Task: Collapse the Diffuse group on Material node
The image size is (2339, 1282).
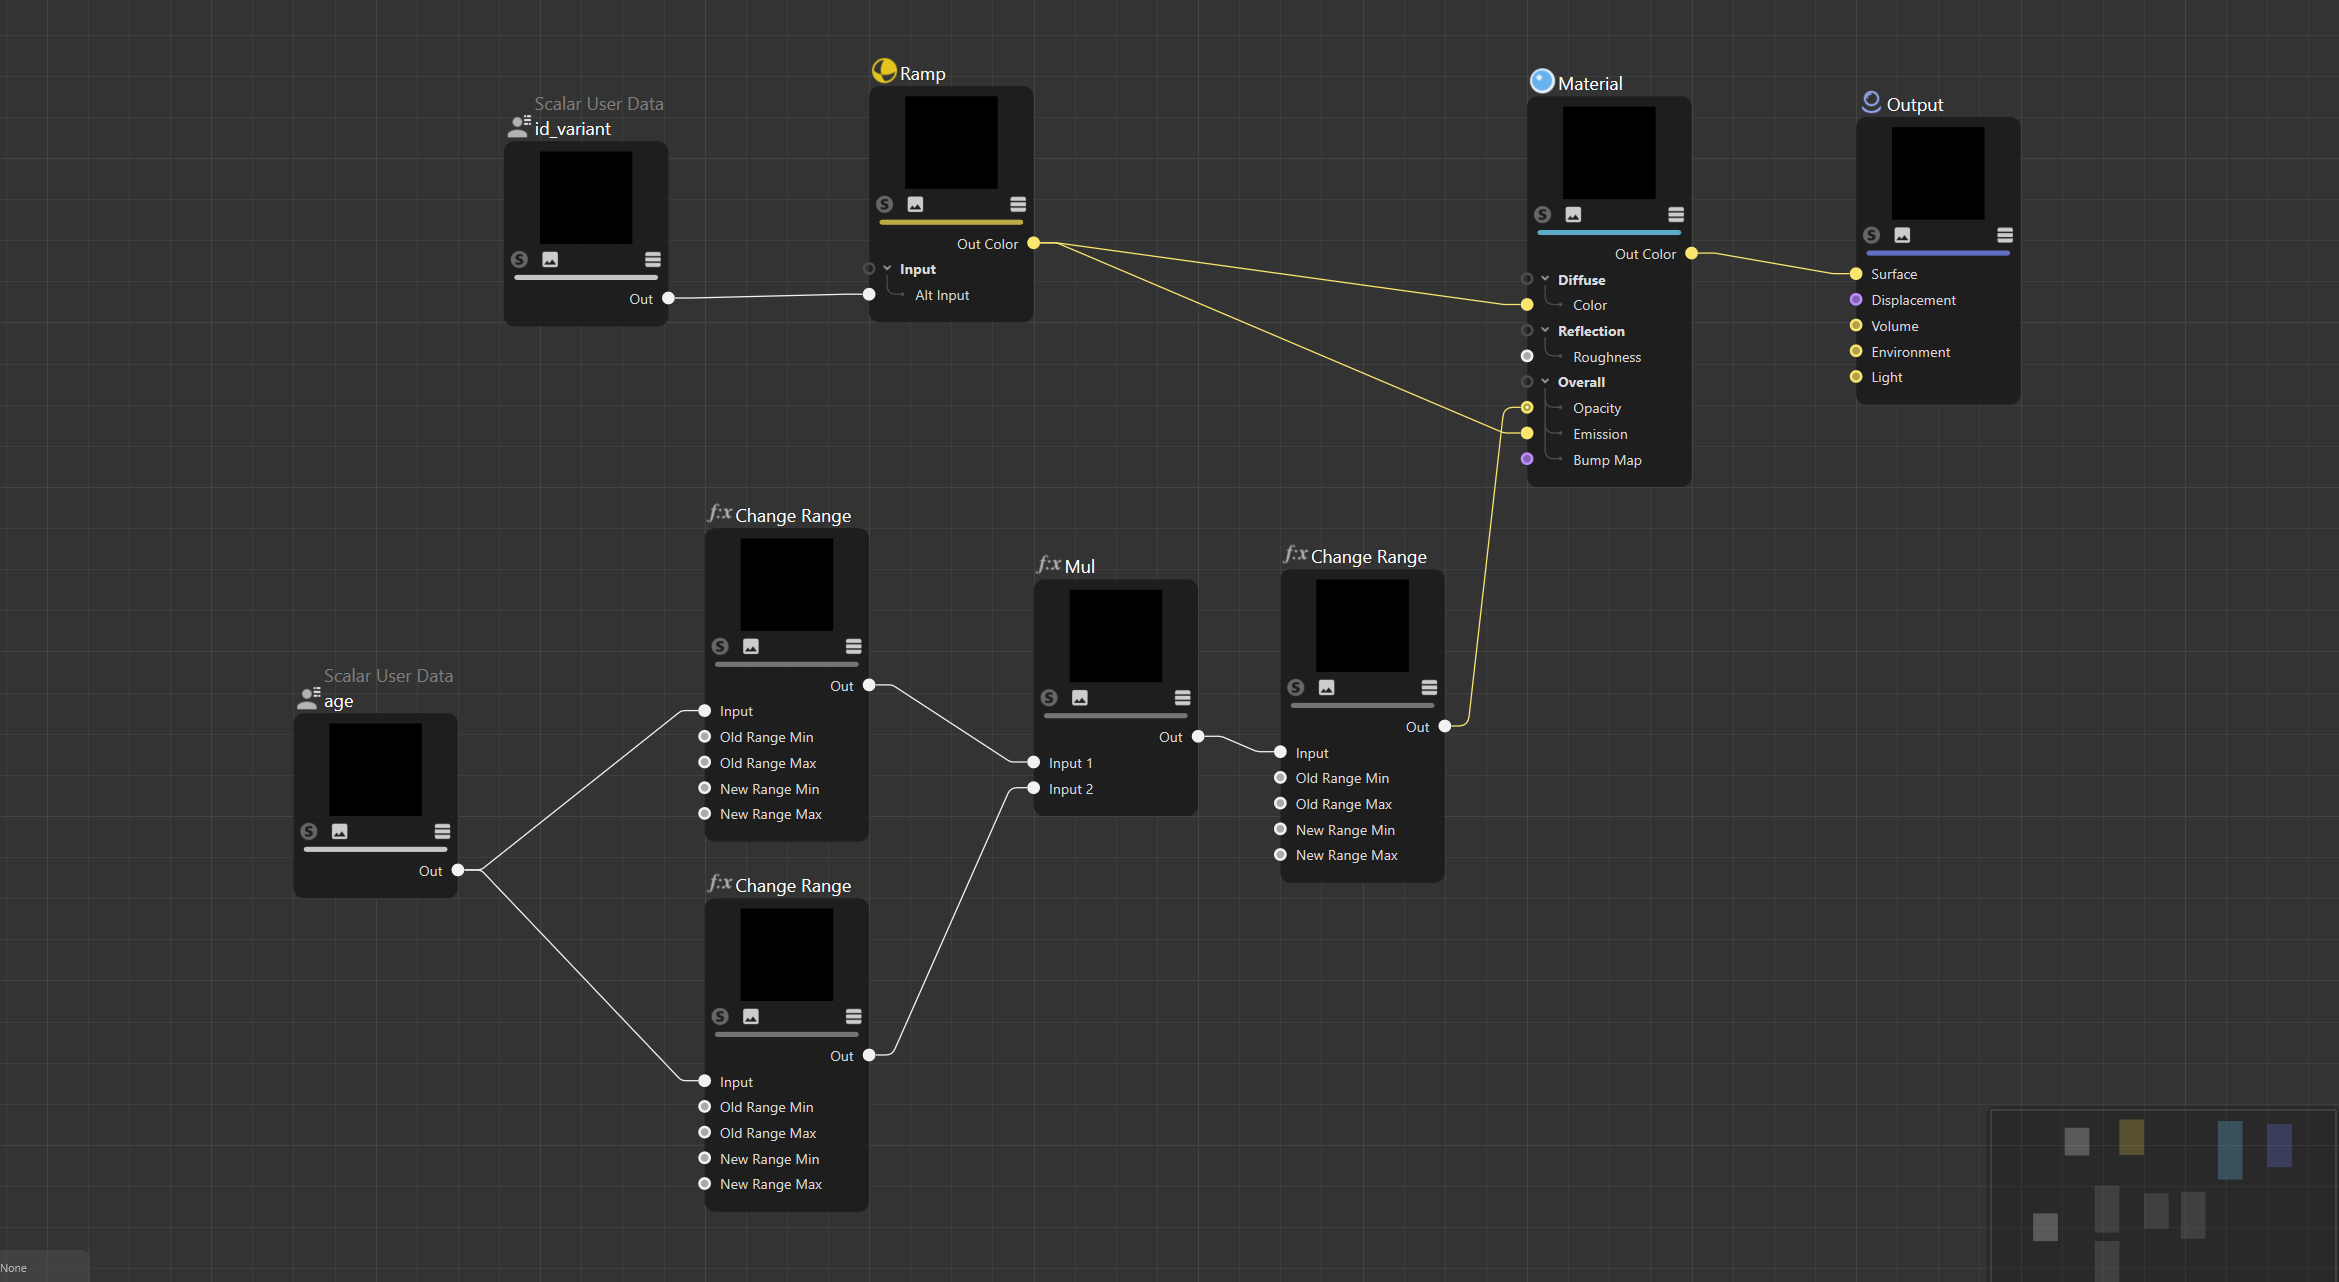Action: click(x=1545, y=279)
